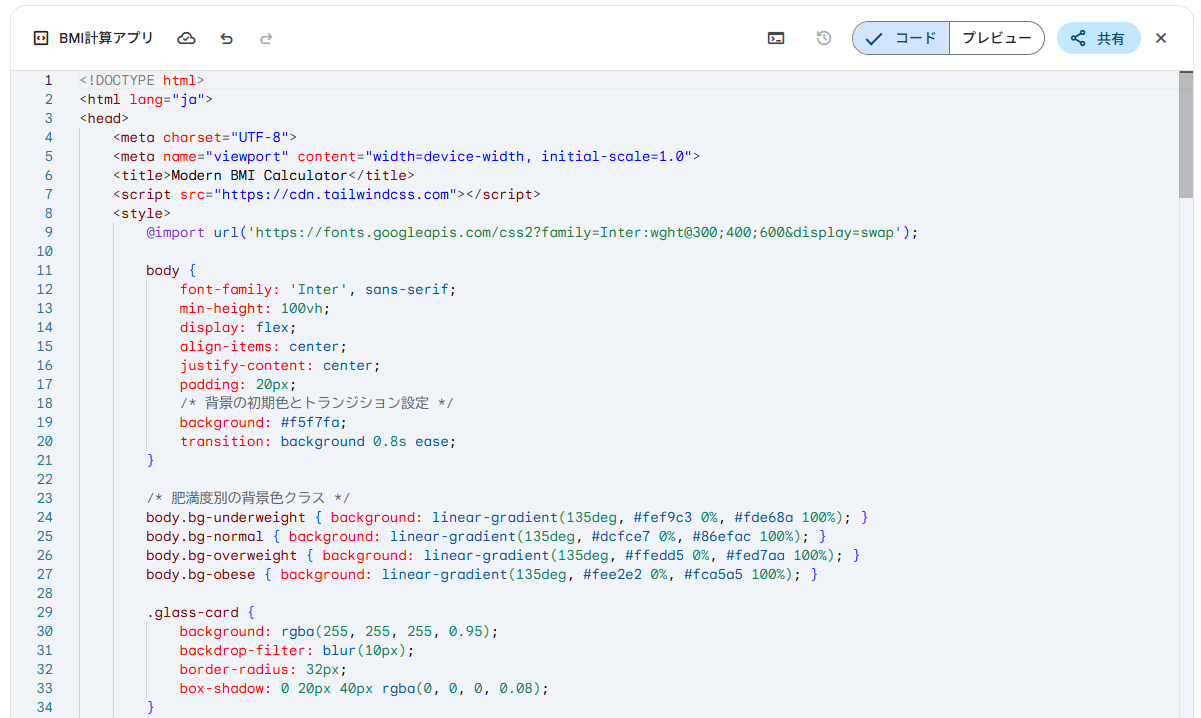Image resolution: width=1201 pixels, height=718 pixels.
Task: Click the body.bg-normal rule
Action: [486, 536]
